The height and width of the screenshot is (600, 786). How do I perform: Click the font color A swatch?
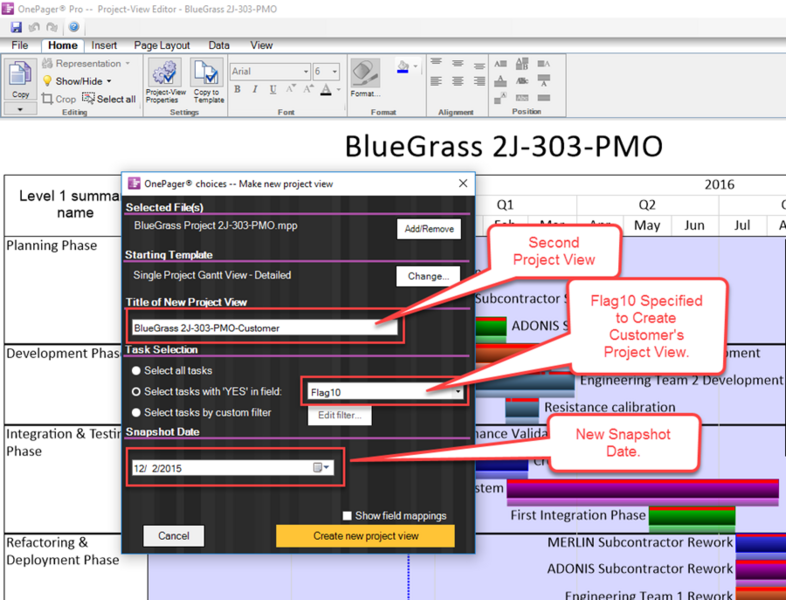coord(326,90)
